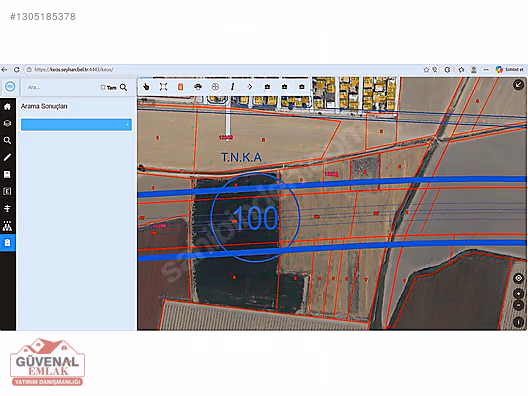Viewport: 528px width, 396px height.
Task: Go back in the browser
Action: [4, 70]
